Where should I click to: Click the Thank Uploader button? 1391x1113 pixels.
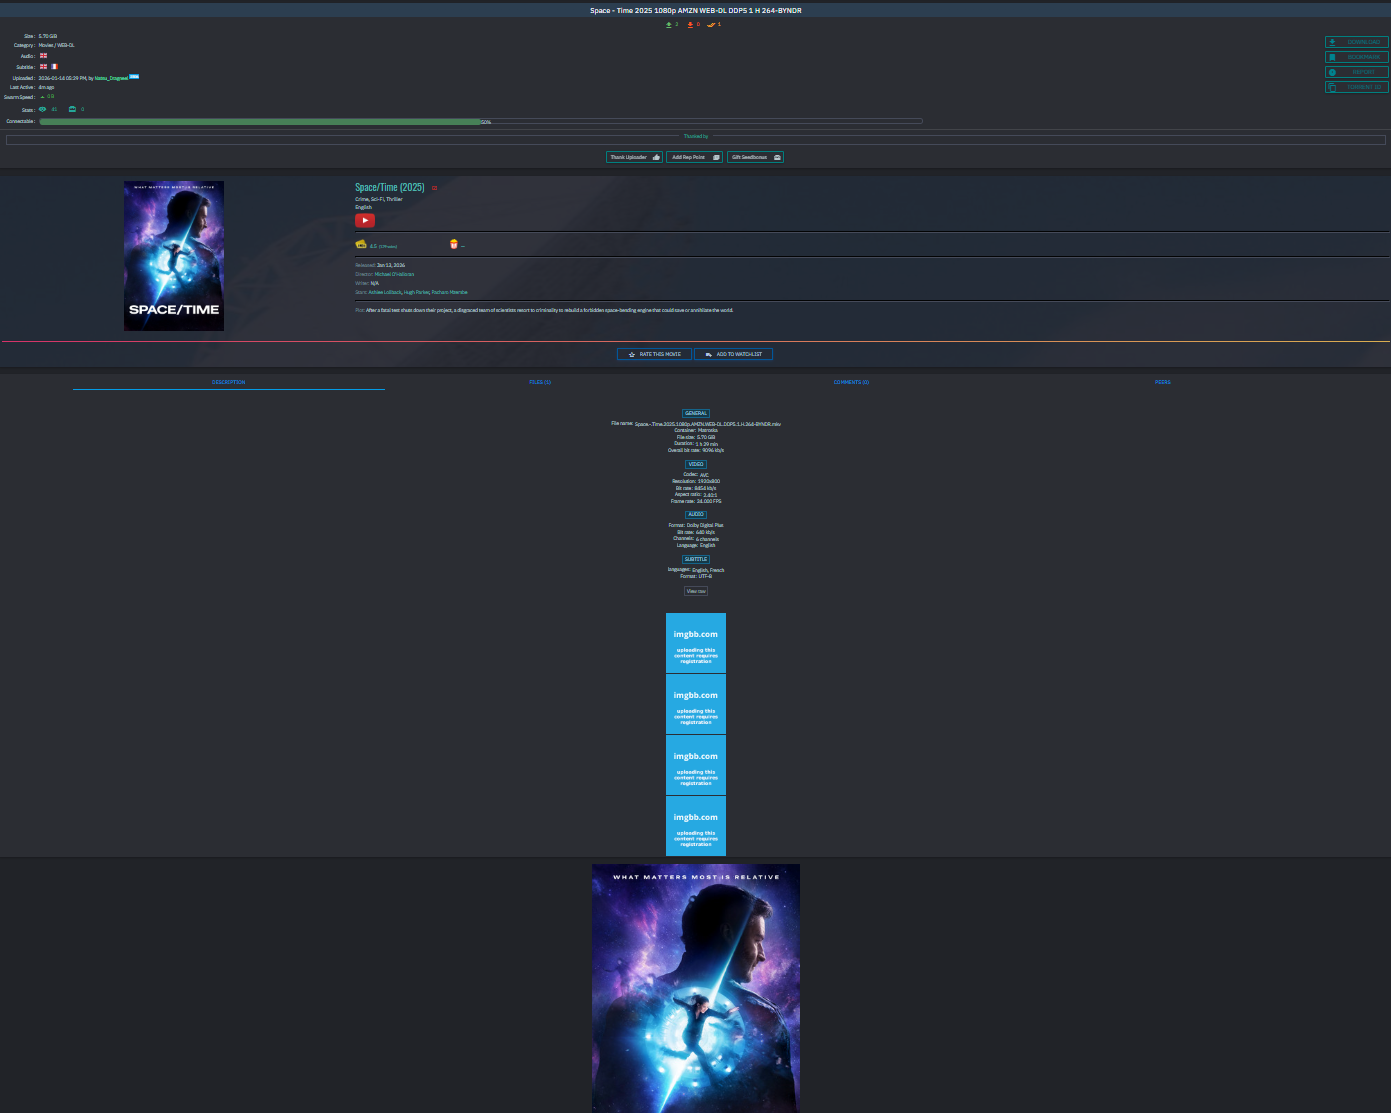tap(634, 157)
